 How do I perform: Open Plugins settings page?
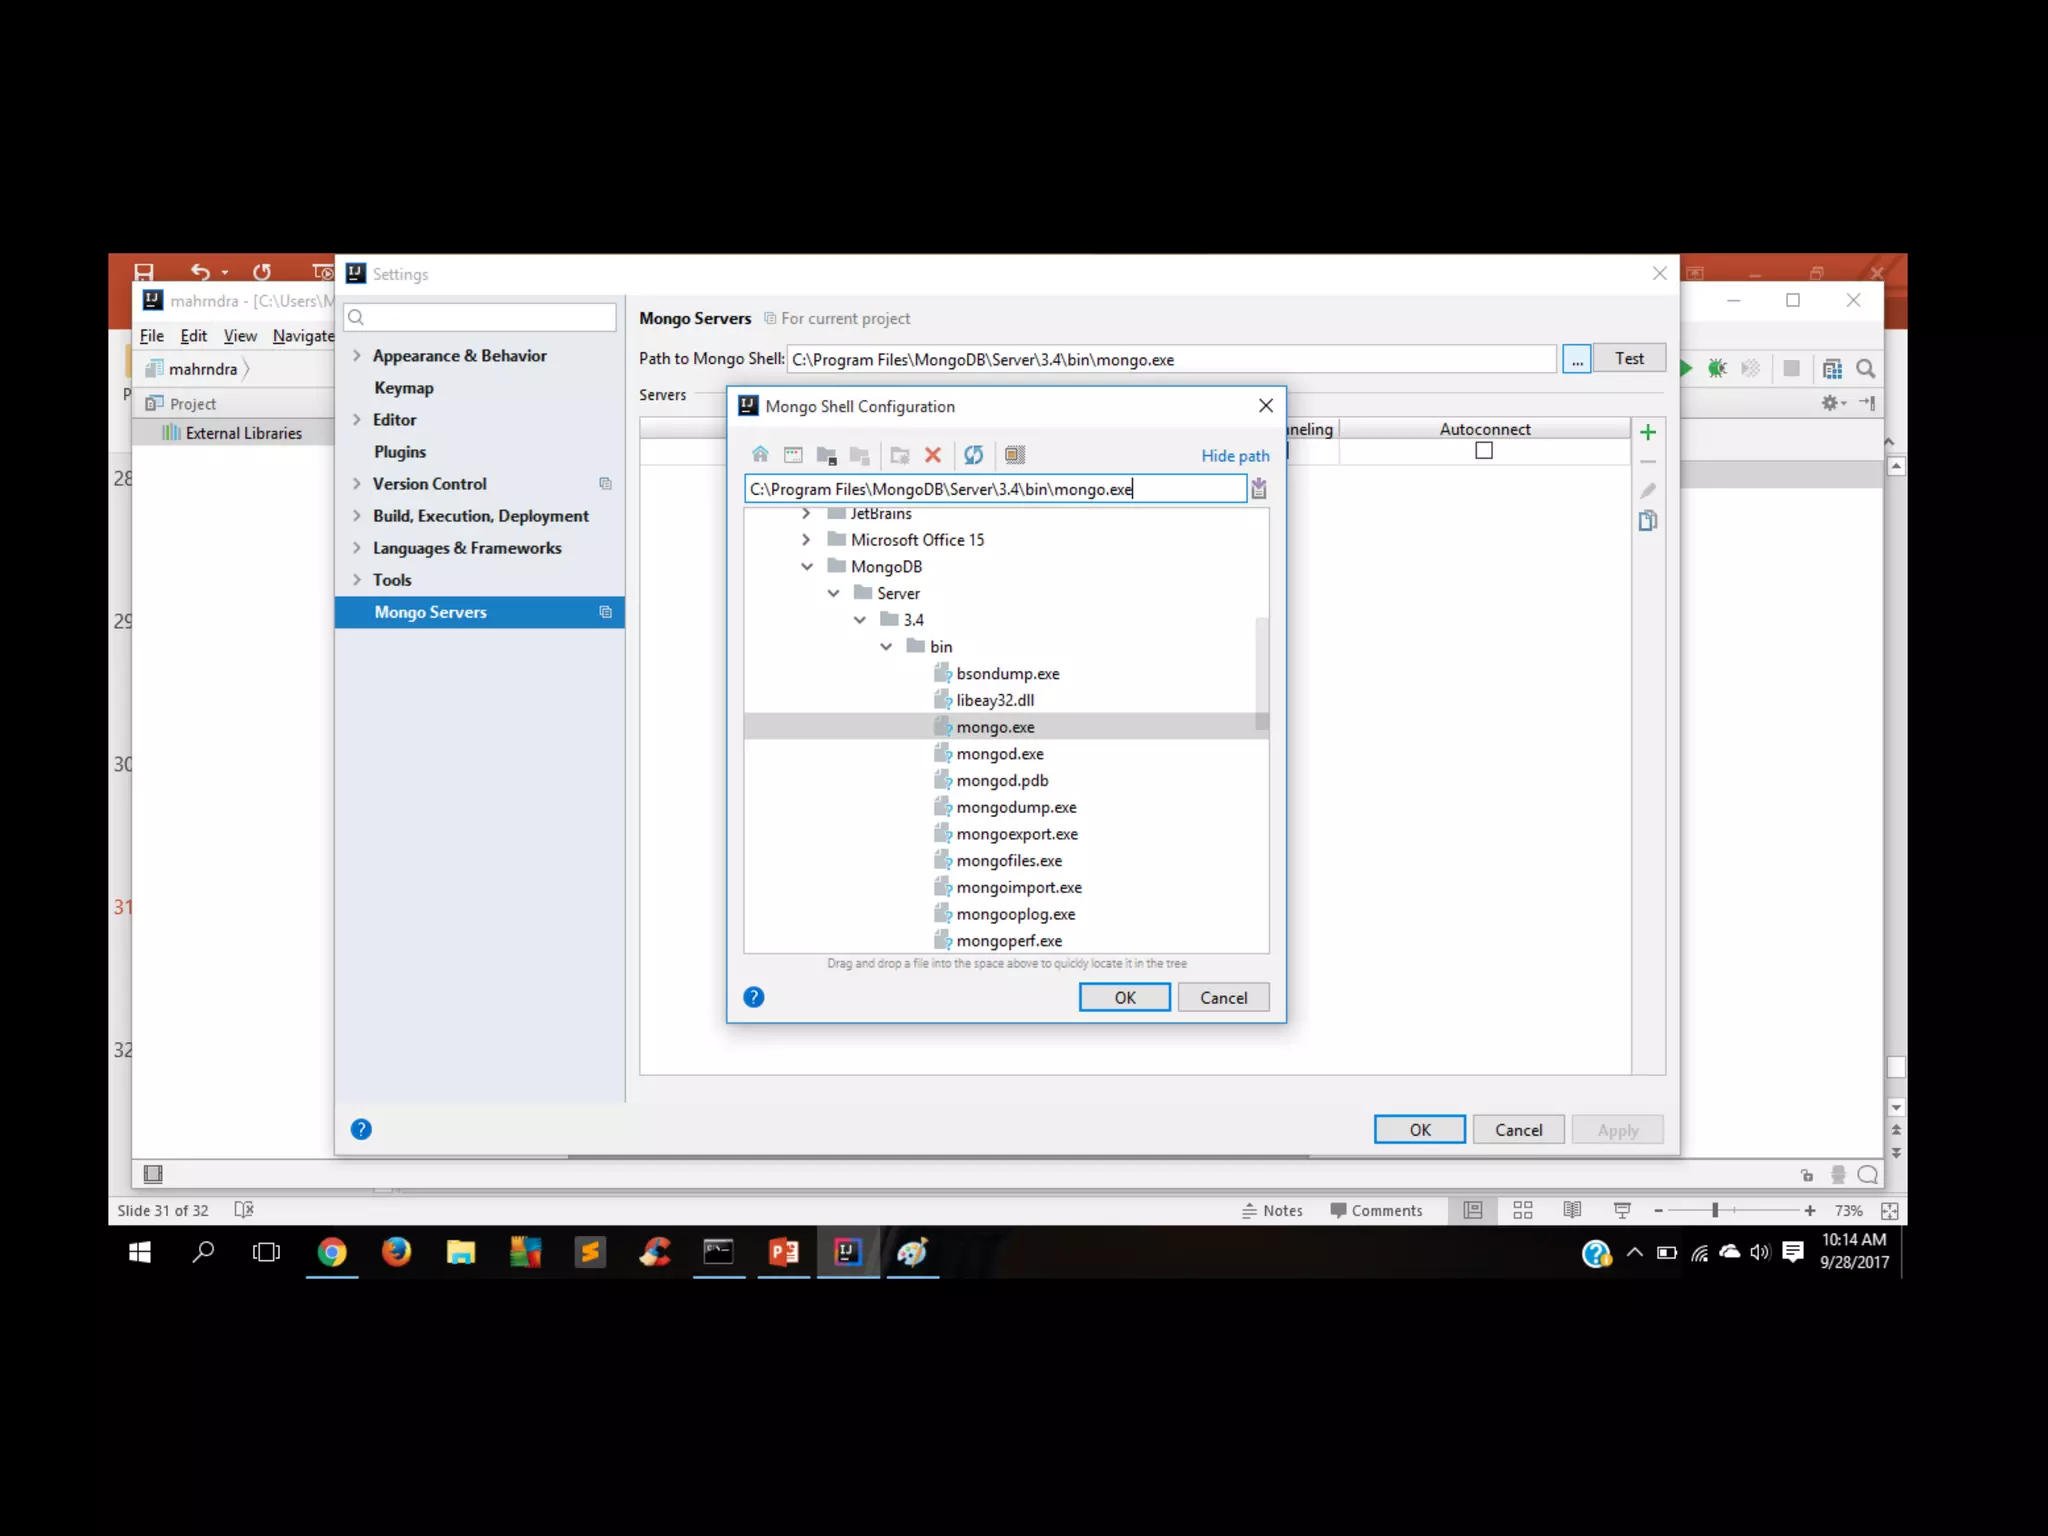point(400,452)
